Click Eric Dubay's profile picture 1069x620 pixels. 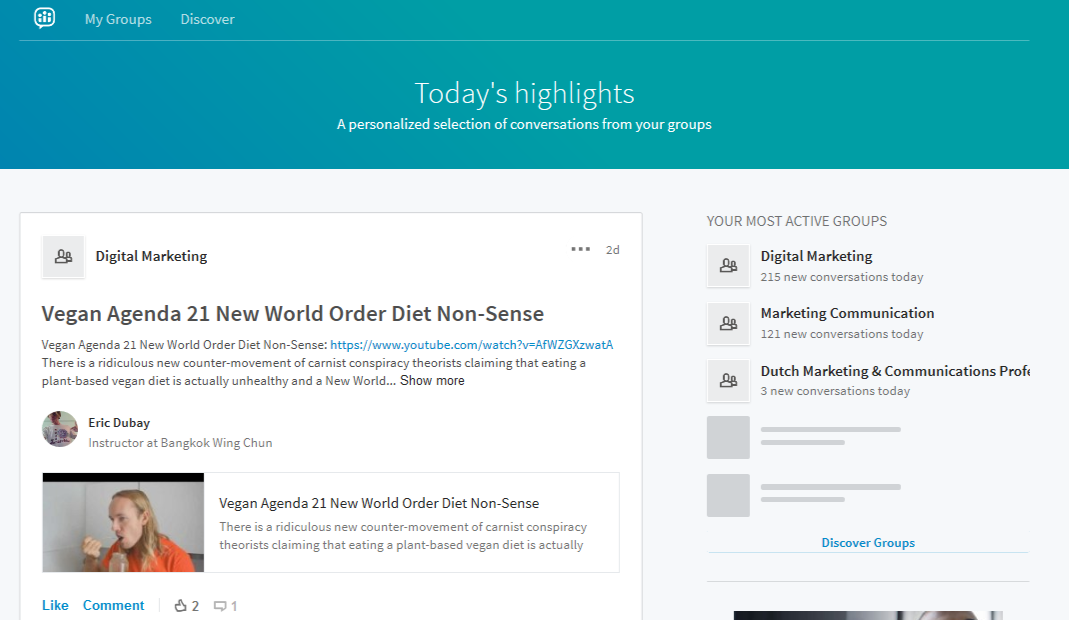pos(60,429)
